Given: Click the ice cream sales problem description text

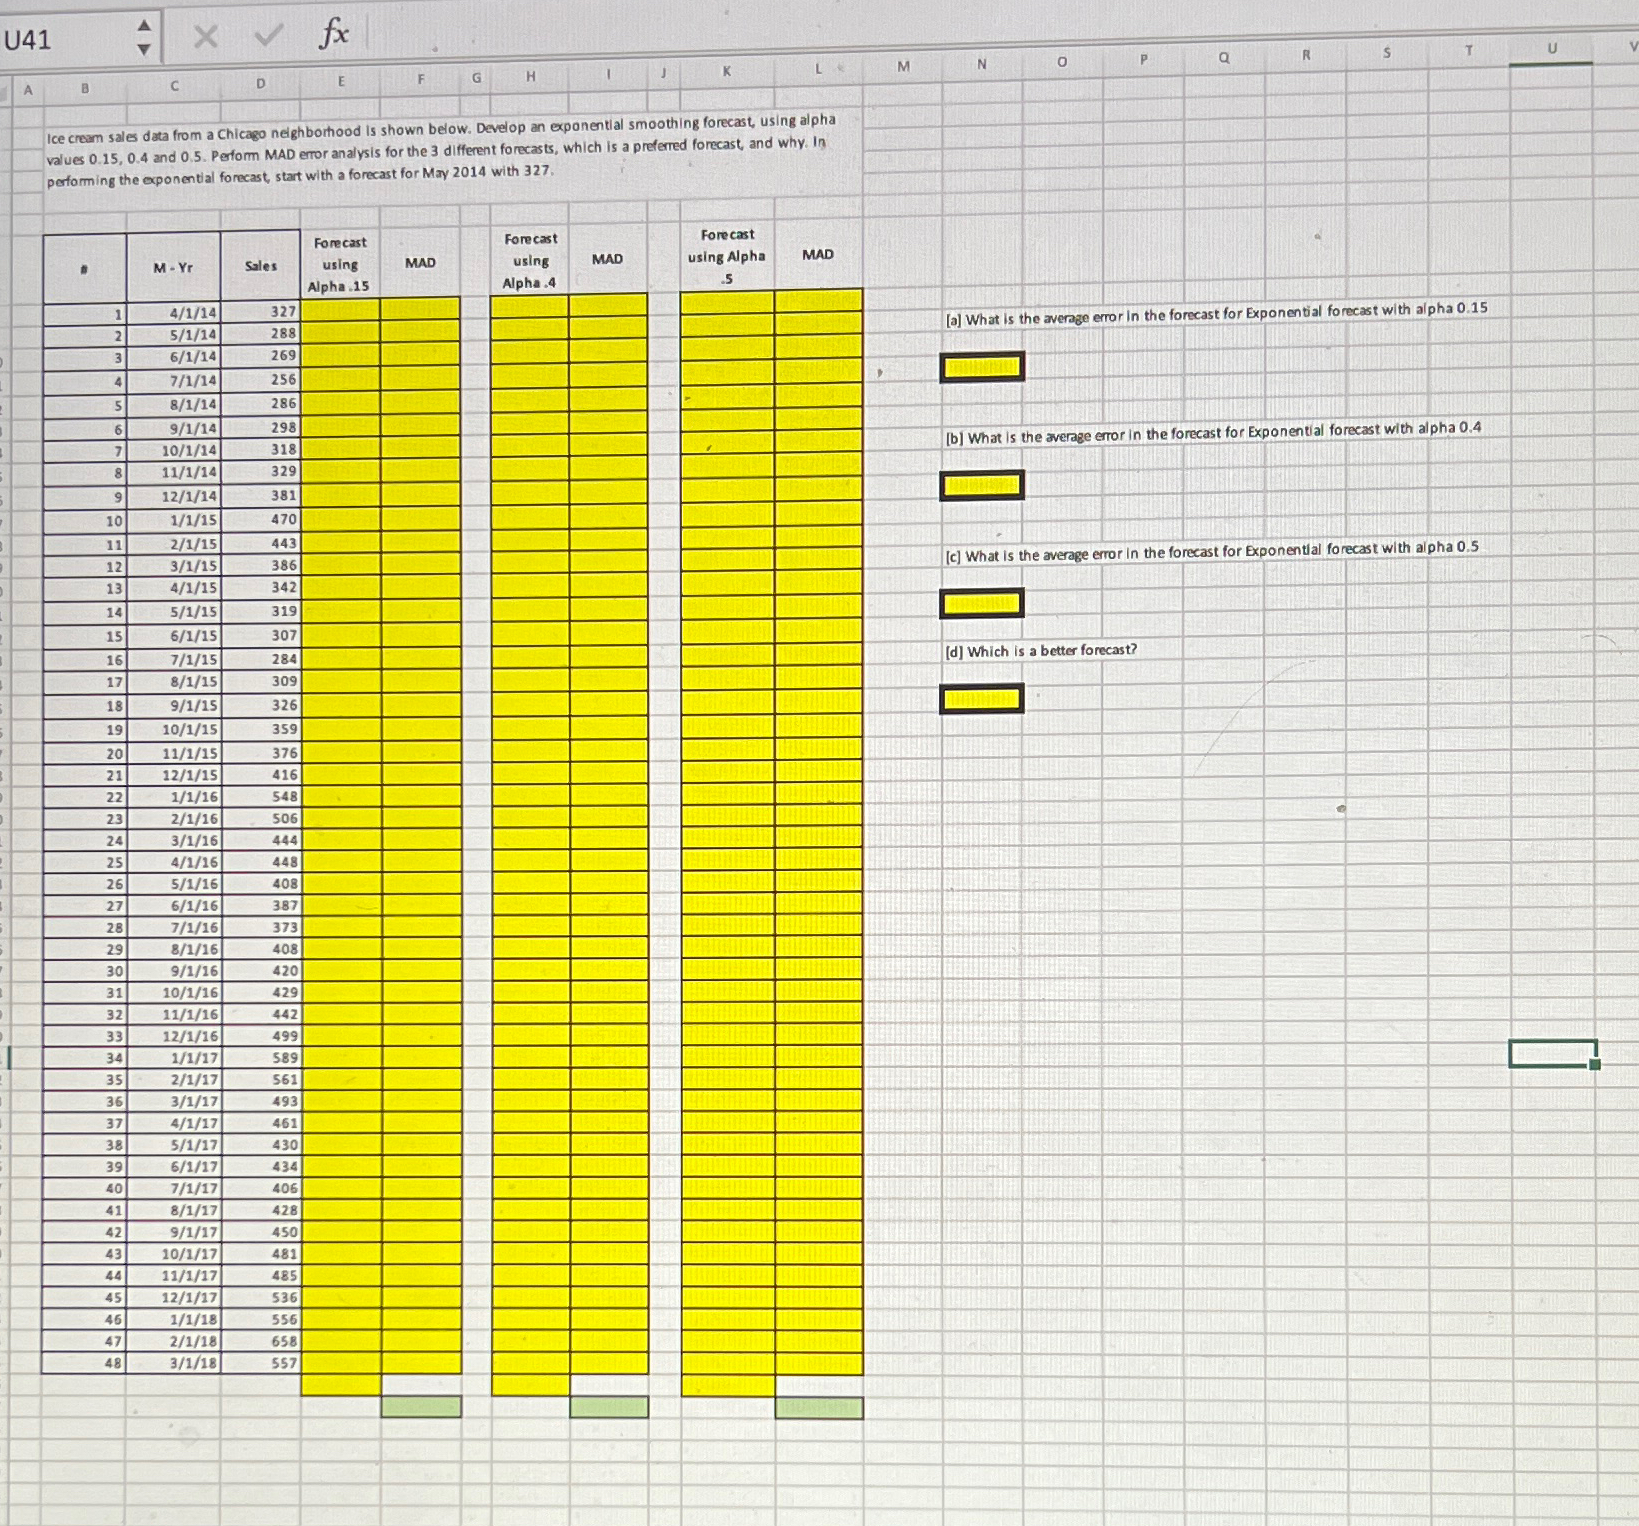Looking at the screenshot, I should point(441,150).
